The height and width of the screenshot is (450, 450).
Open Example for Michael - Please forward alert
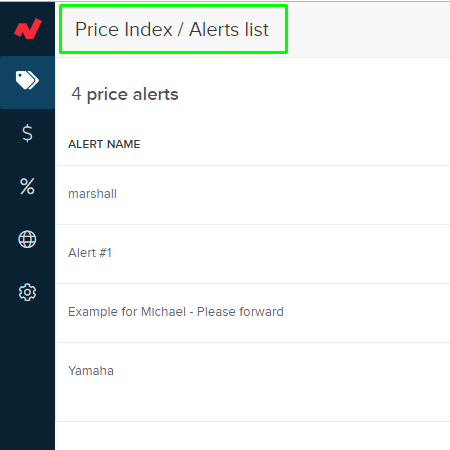pos(176,312)
